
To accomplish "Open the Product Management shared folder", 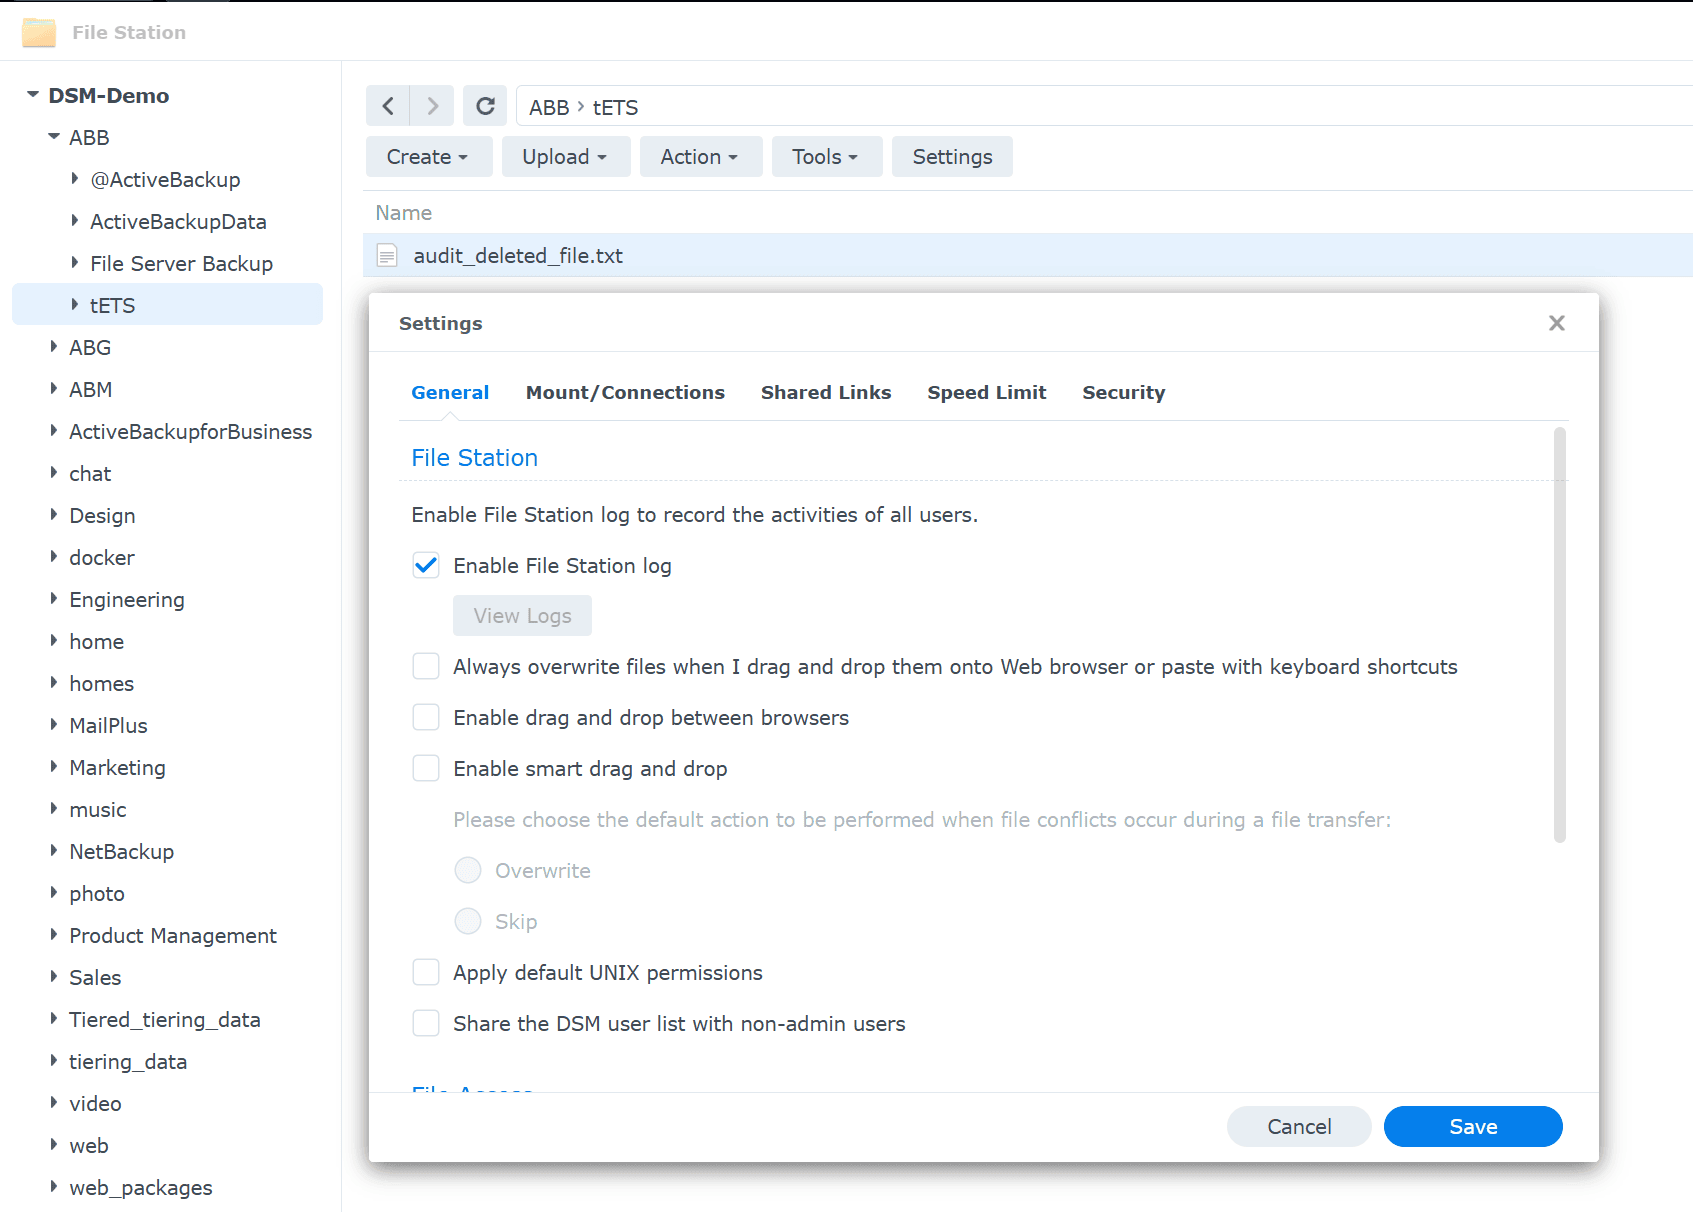I will click(x=173, y=936).
